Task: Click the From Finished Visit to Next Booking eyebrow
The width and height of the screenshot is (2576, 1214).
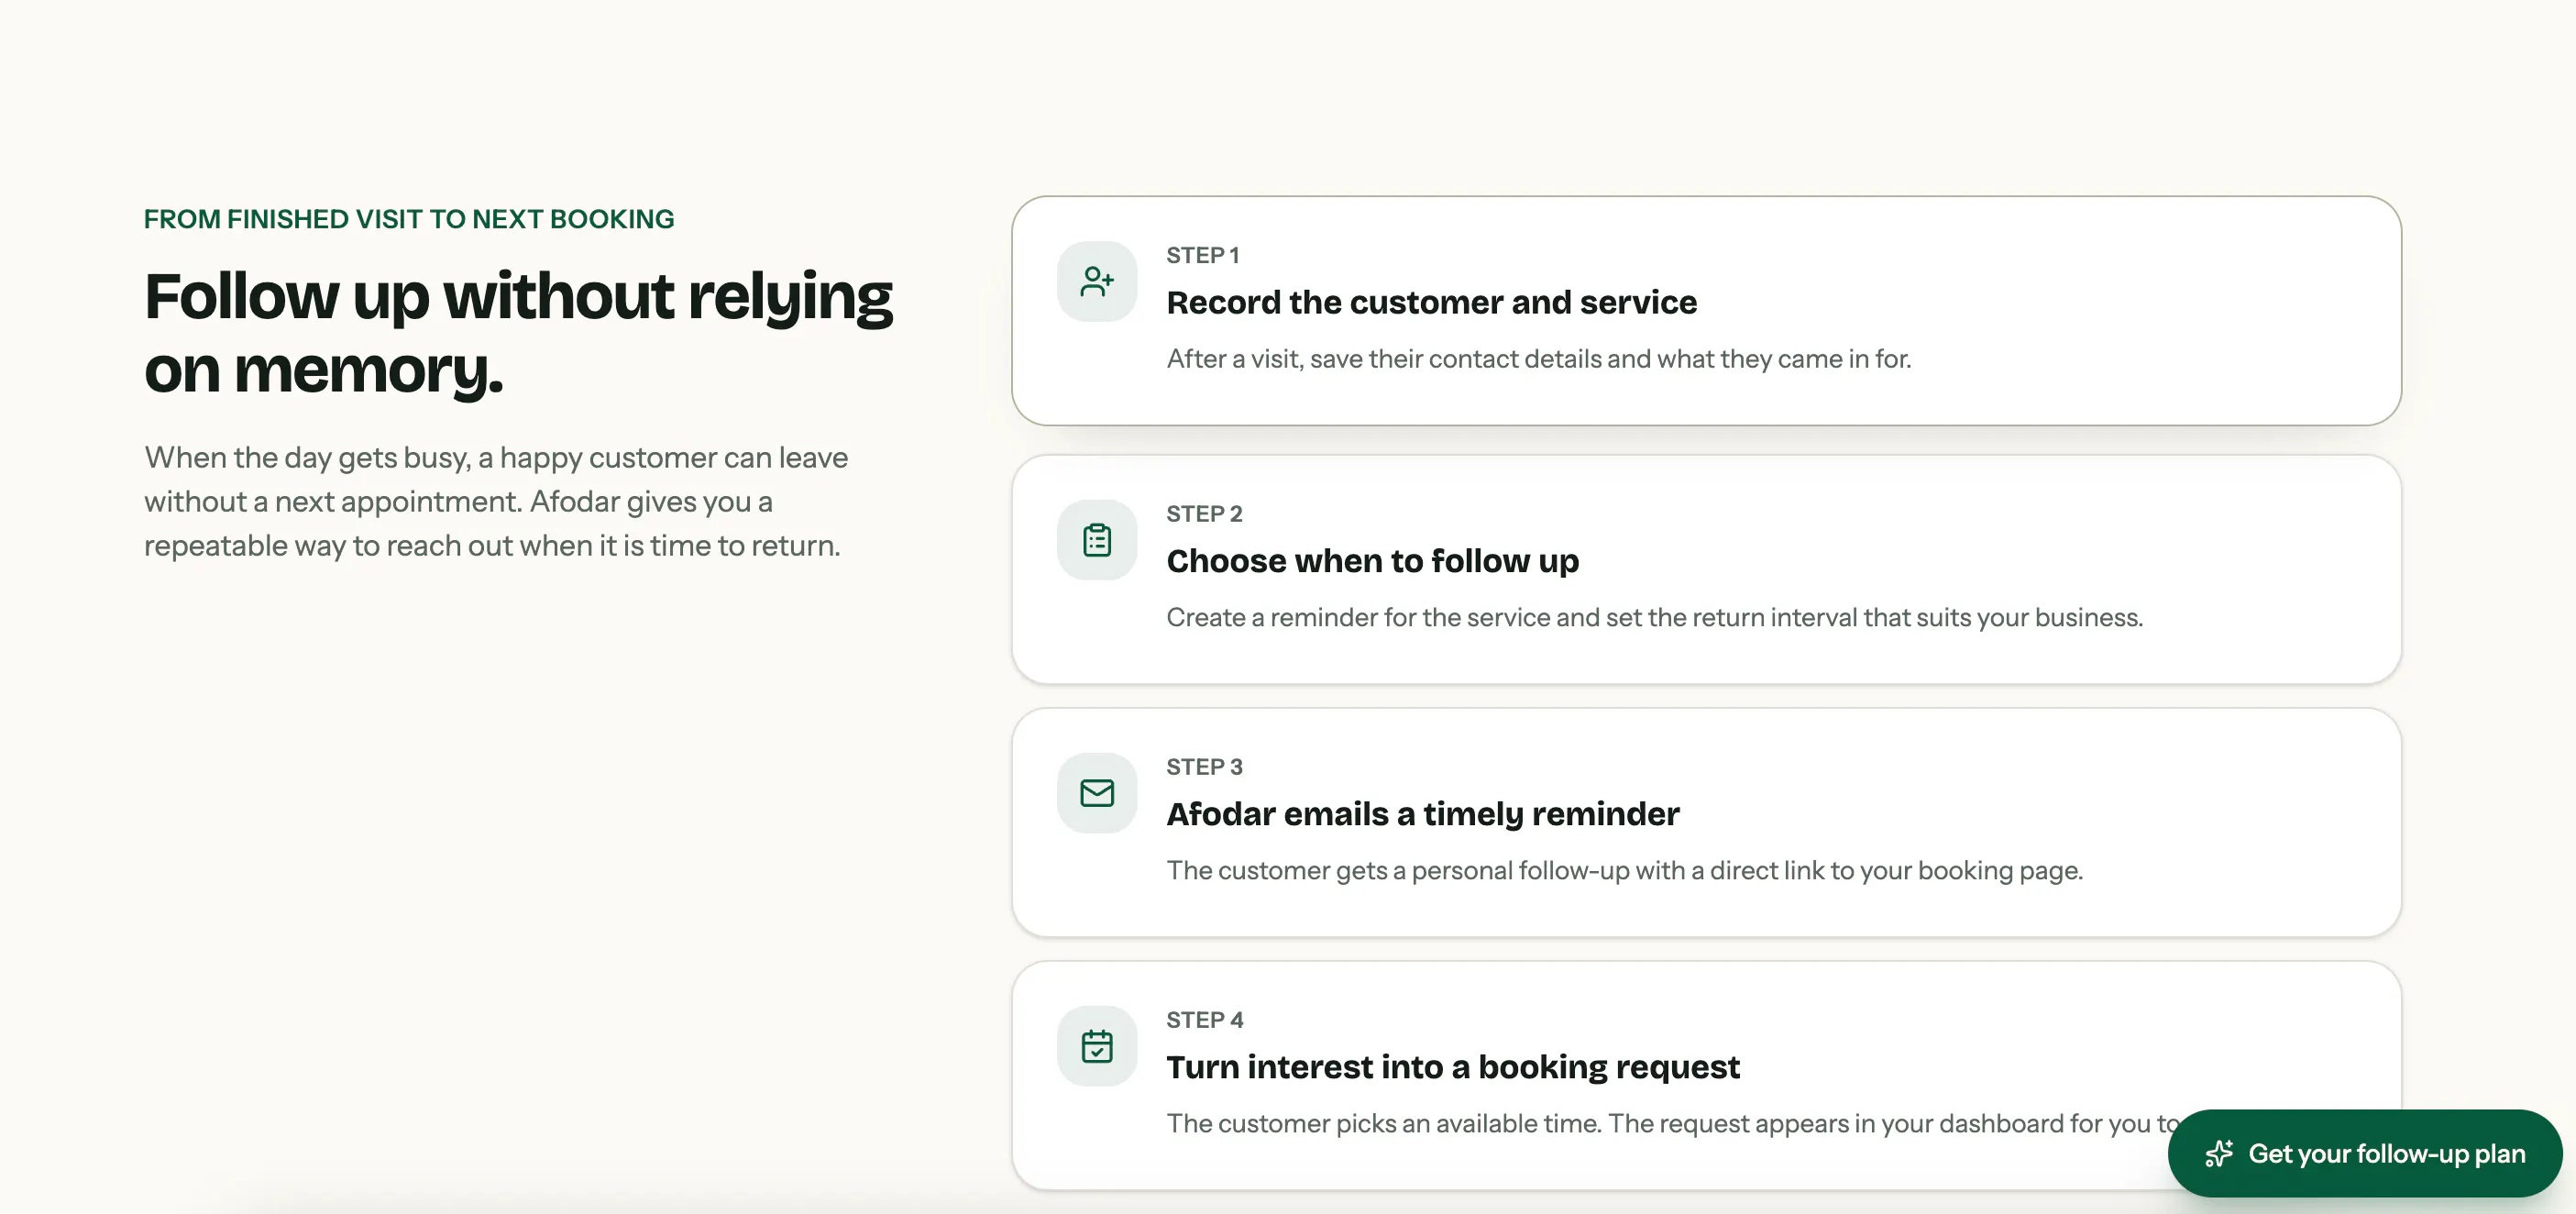Action: (409, 219)
